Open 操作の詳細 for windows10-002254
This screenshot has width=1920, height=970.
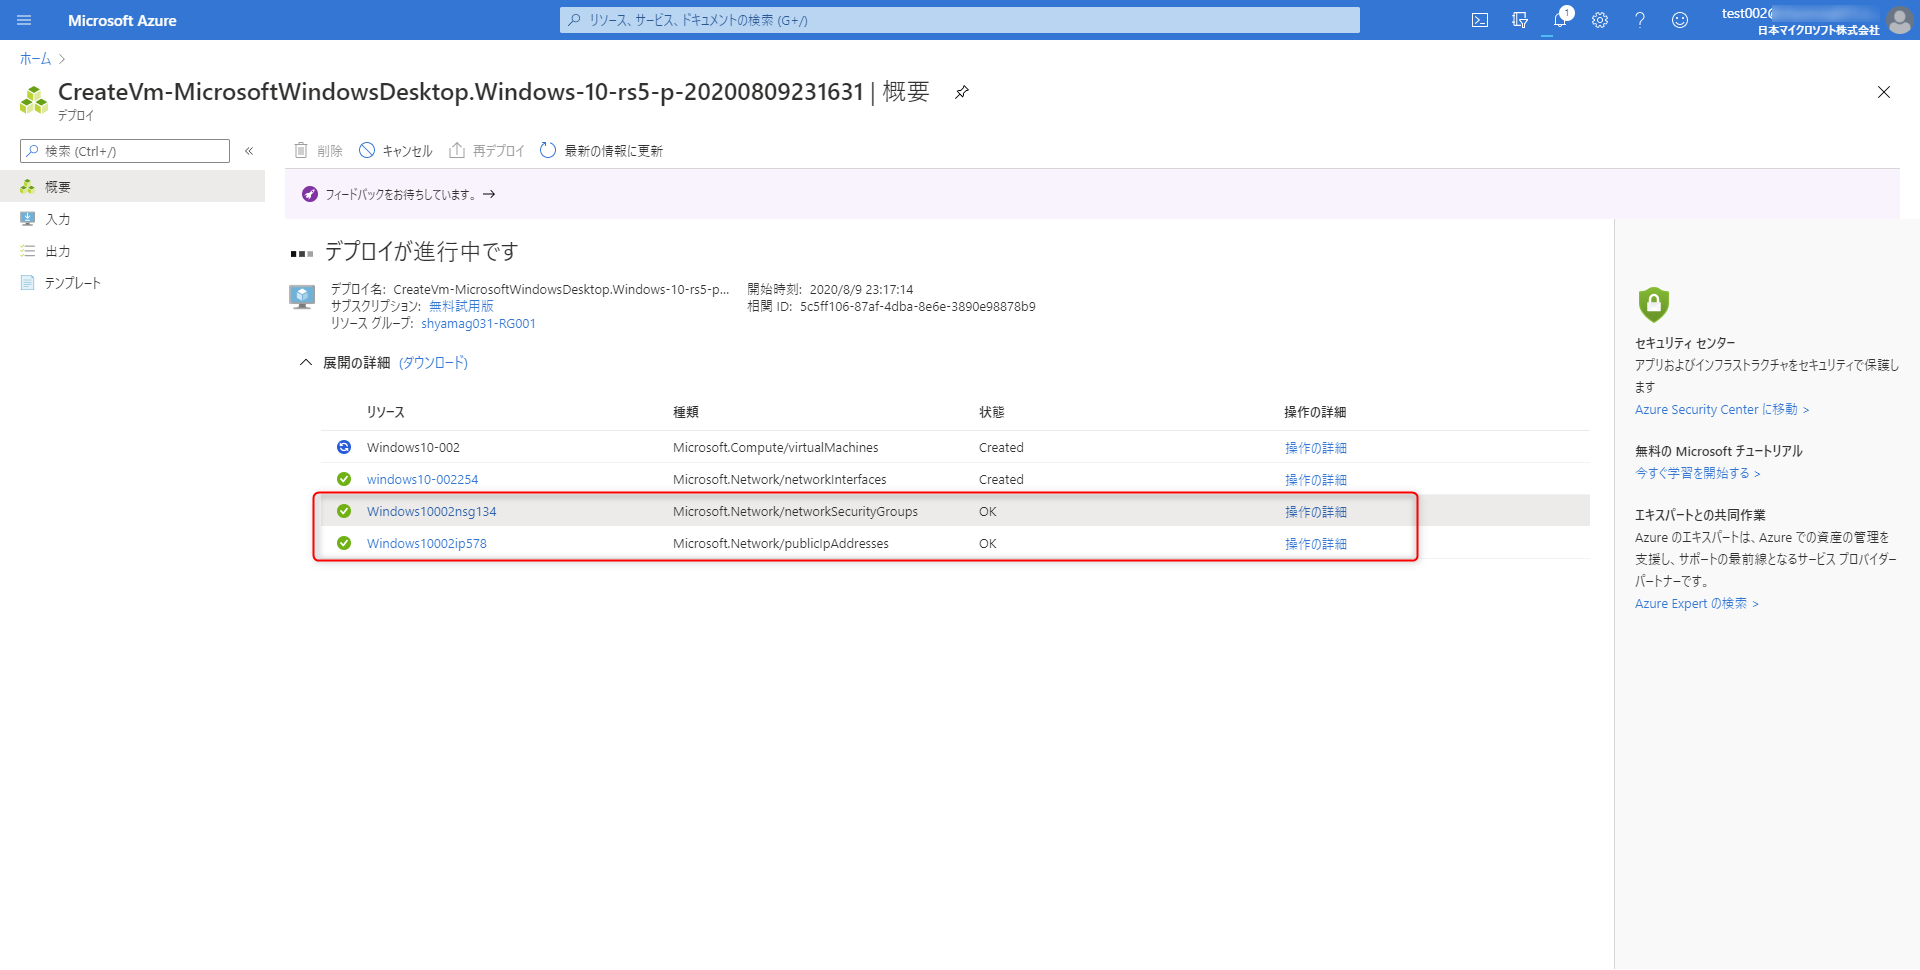(x=1315, y=480)
